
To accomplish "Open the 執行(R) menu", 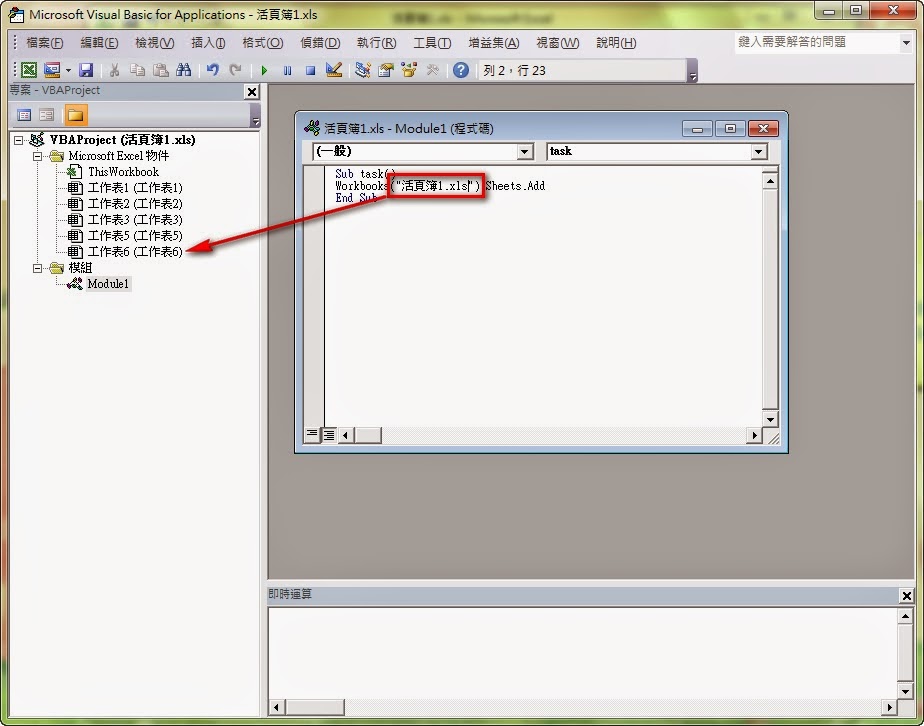I will 377,43.
